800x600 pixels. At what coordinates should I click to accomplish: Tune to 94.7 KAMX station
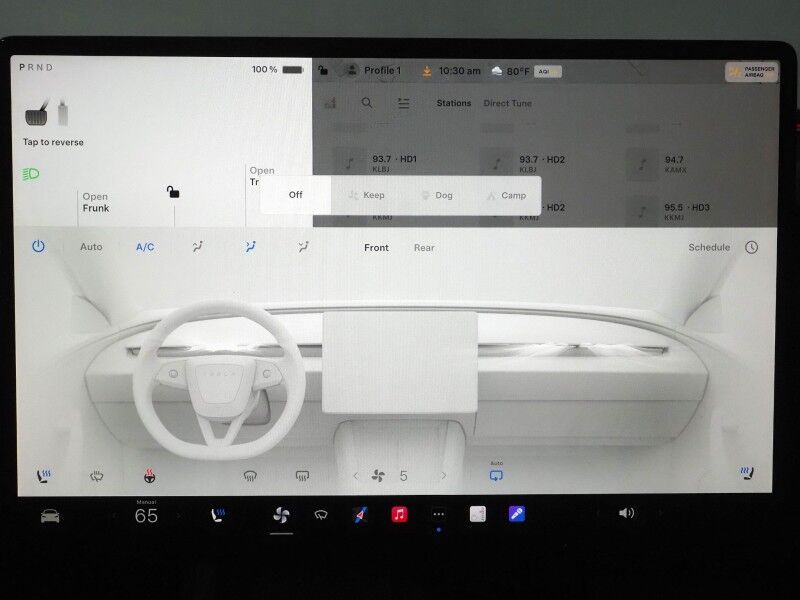pos(658,164)
